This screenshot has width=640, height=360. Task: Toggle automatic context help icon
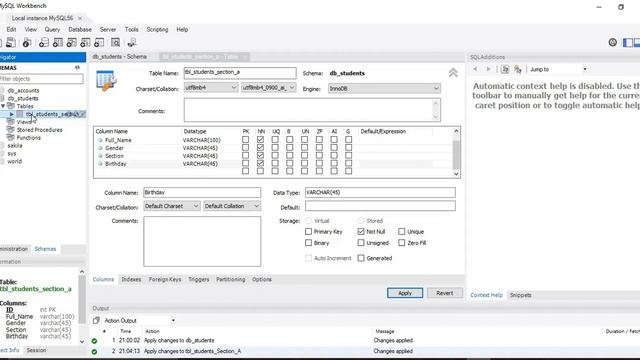coord(518,69)
